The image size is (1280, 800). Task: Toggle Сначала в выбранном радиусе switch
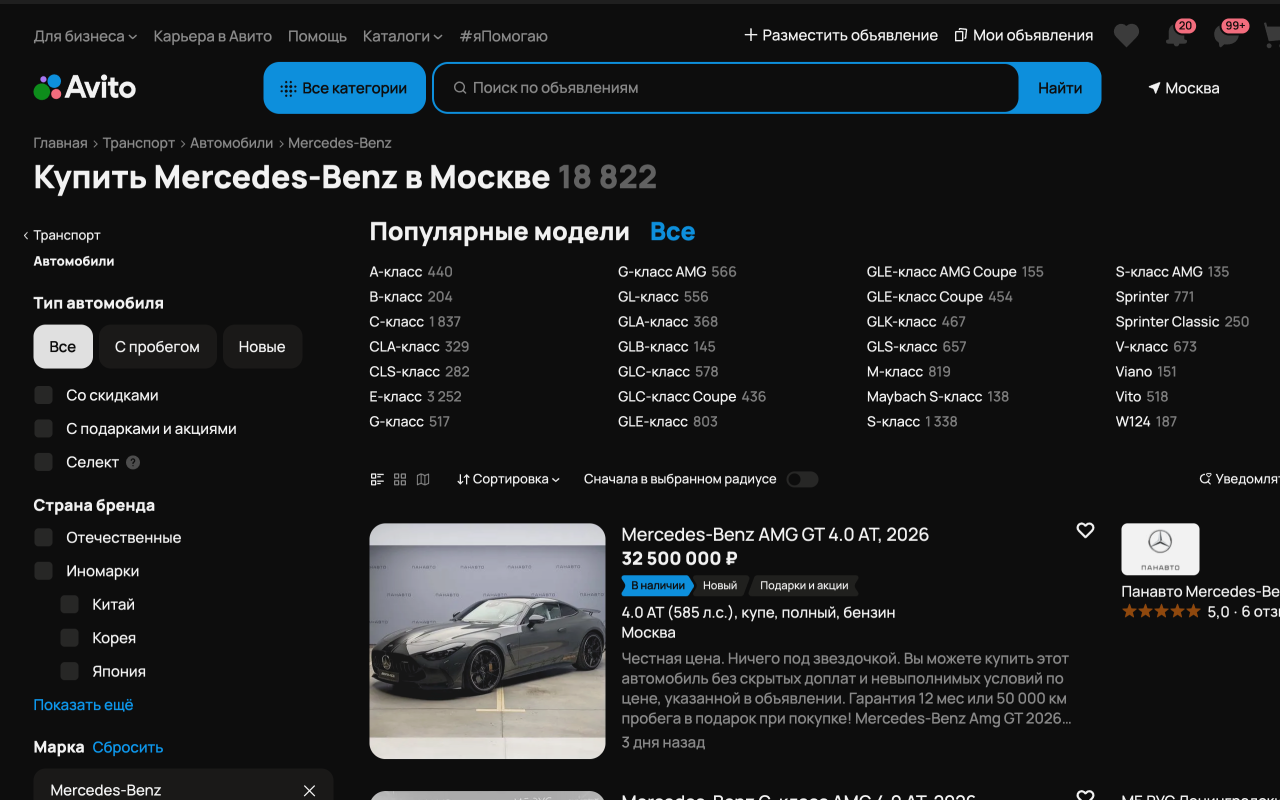point(802,480)
